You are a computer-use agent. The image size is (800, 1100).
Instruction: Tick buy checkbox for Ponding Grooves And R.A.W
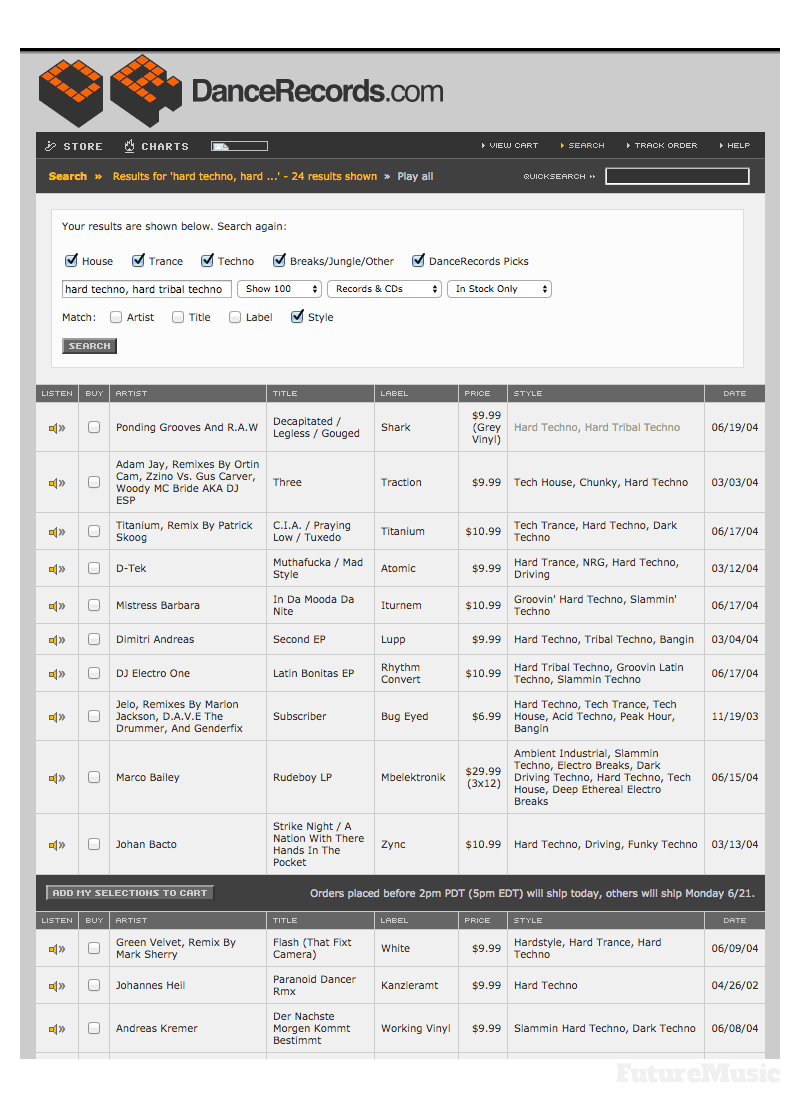(x=94, y=427)
